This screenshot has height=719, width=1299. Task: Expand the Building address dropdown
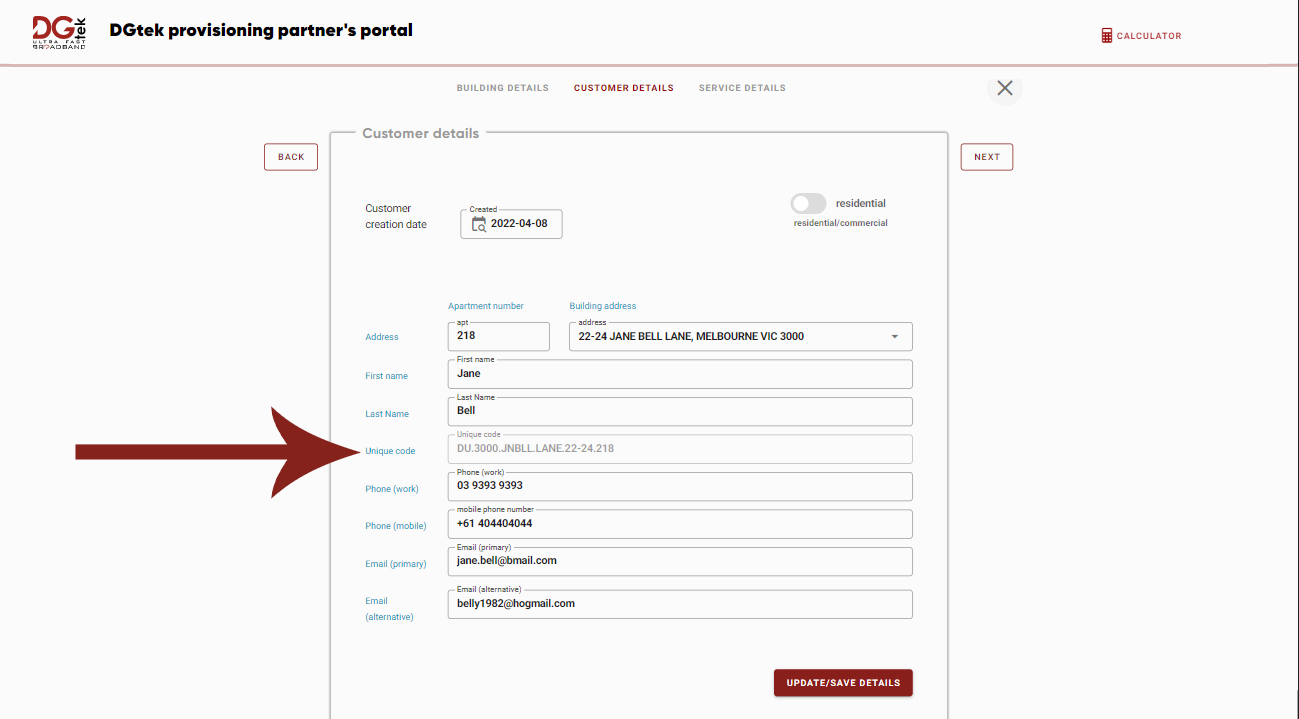[x=894, y=336]
